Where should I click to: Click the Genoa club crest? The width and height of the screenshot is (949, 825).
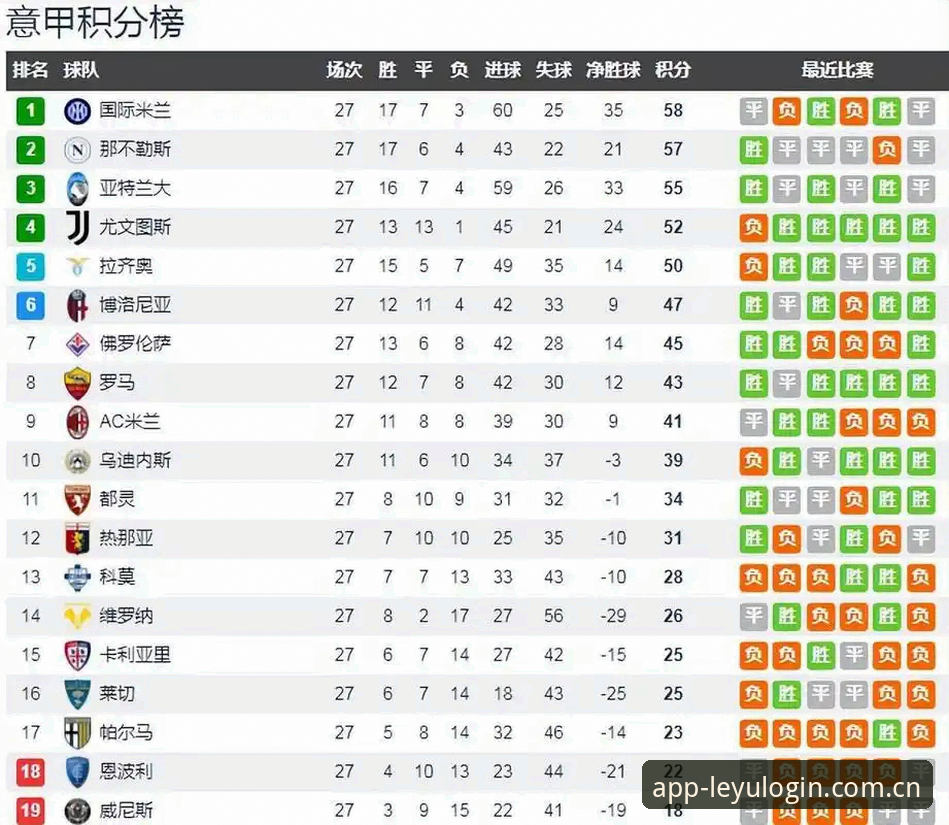[77, 538]
